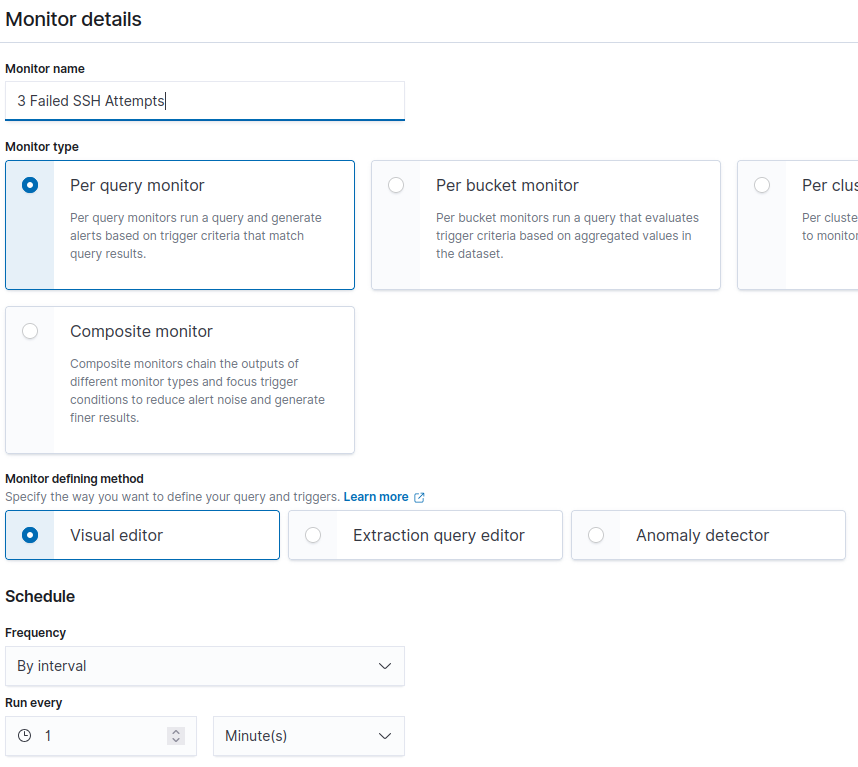Click the clock icon in Run every field

[25, 736]
